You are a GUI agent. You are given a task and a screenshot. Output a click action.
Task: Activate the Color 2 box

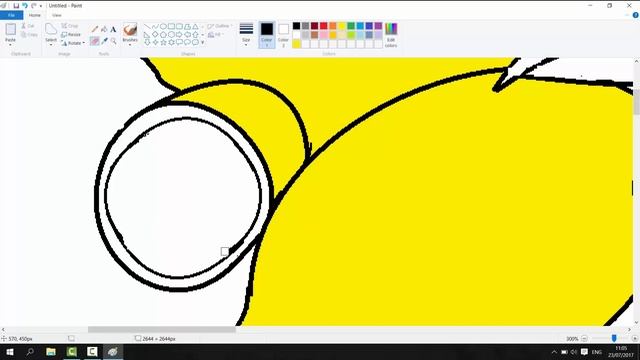(283, 34)
